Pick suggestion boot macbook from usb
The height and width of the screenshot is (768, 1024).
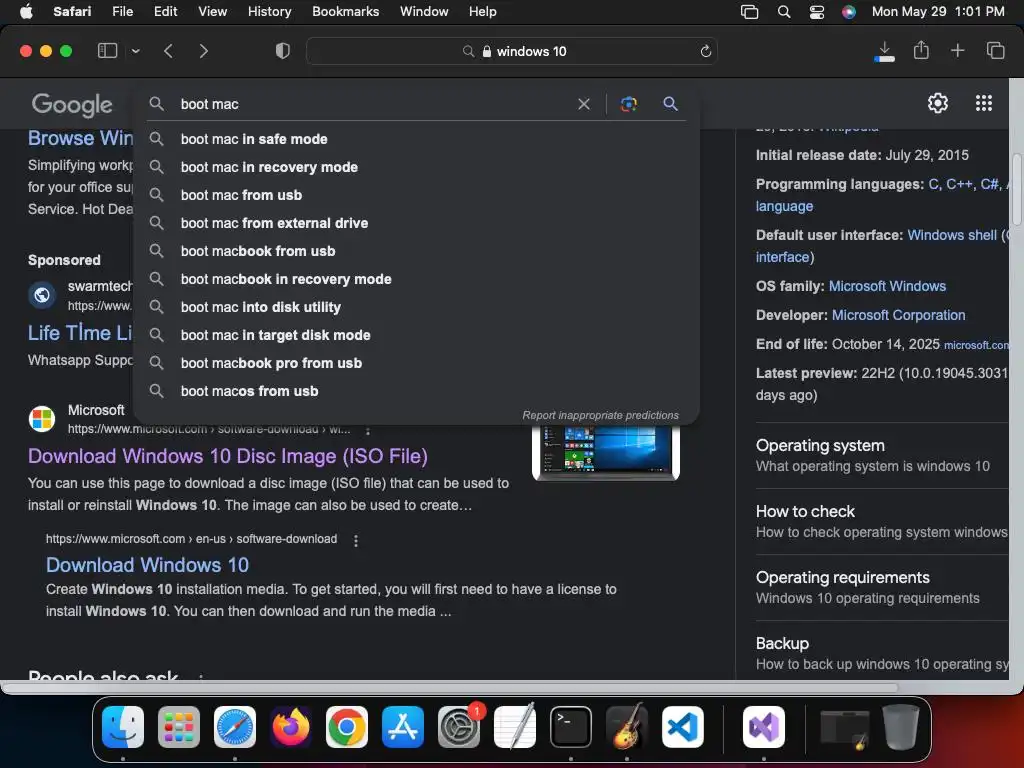[x=417, y=251]
